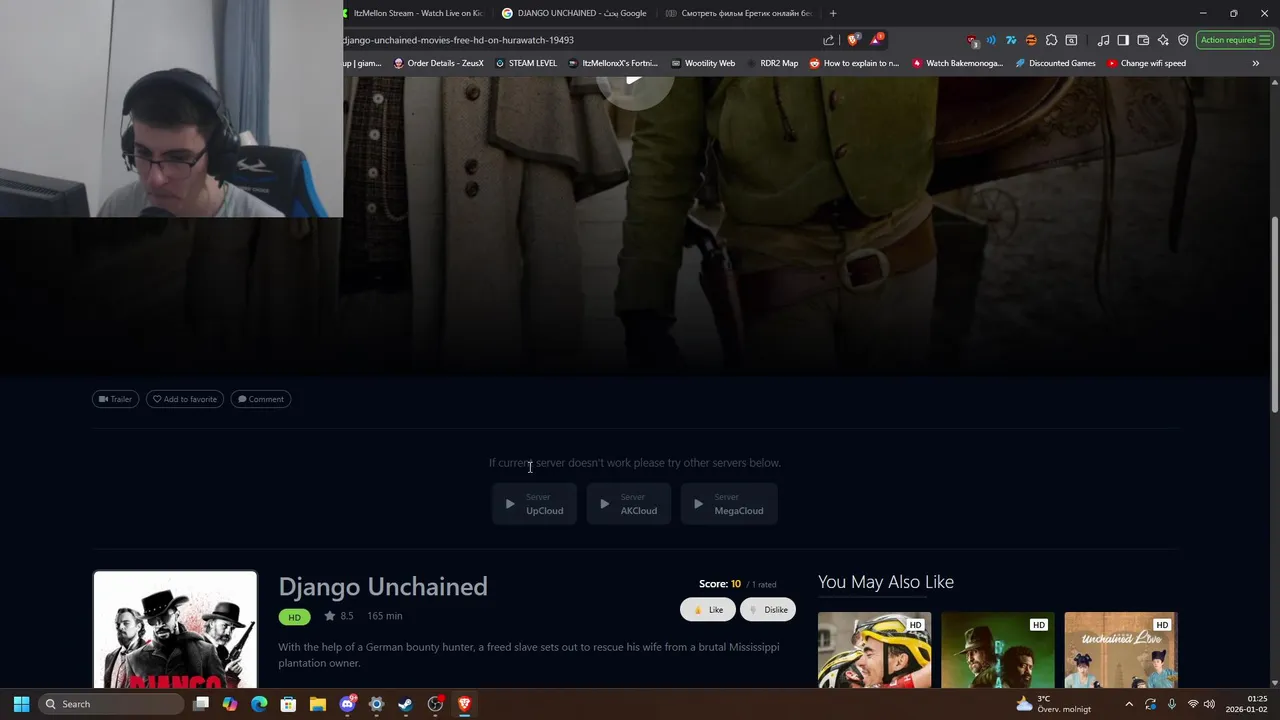Open the extensions puzzle piece menu
This screenshot has height=720, width=1280.
[x=1051, y=40]
